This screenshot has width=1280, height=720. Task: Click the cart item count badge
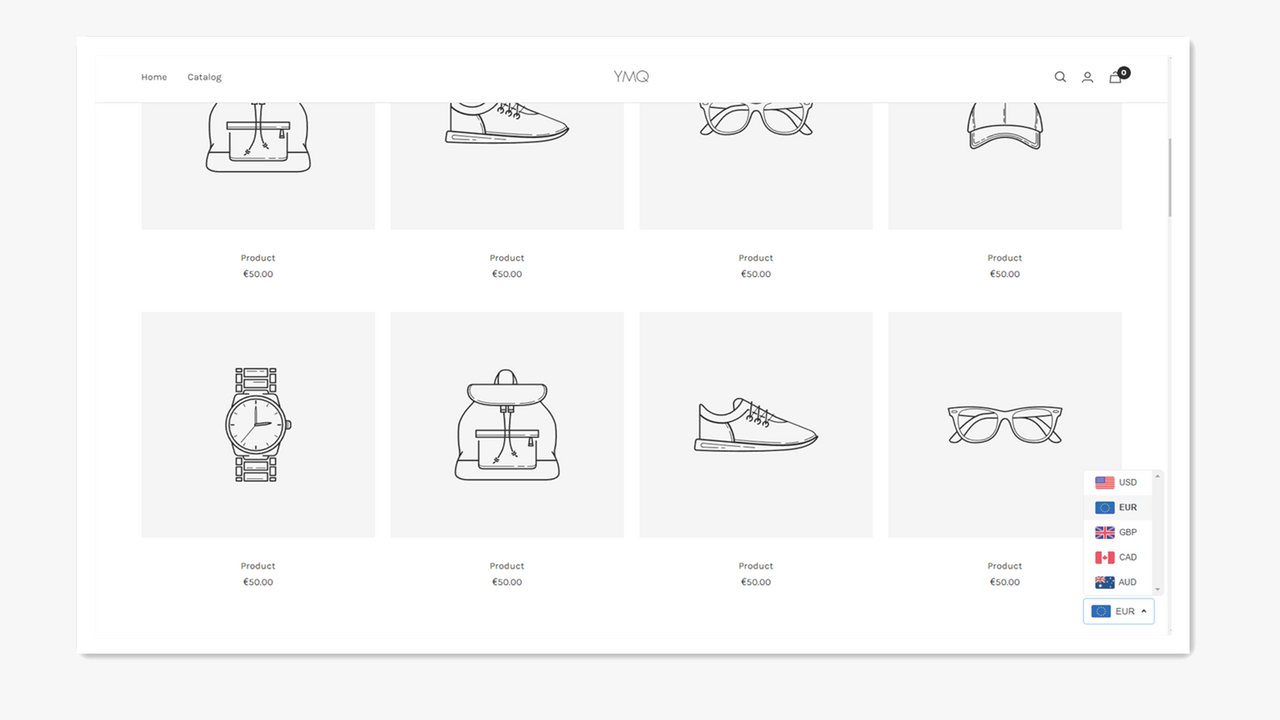(1124, 72)
